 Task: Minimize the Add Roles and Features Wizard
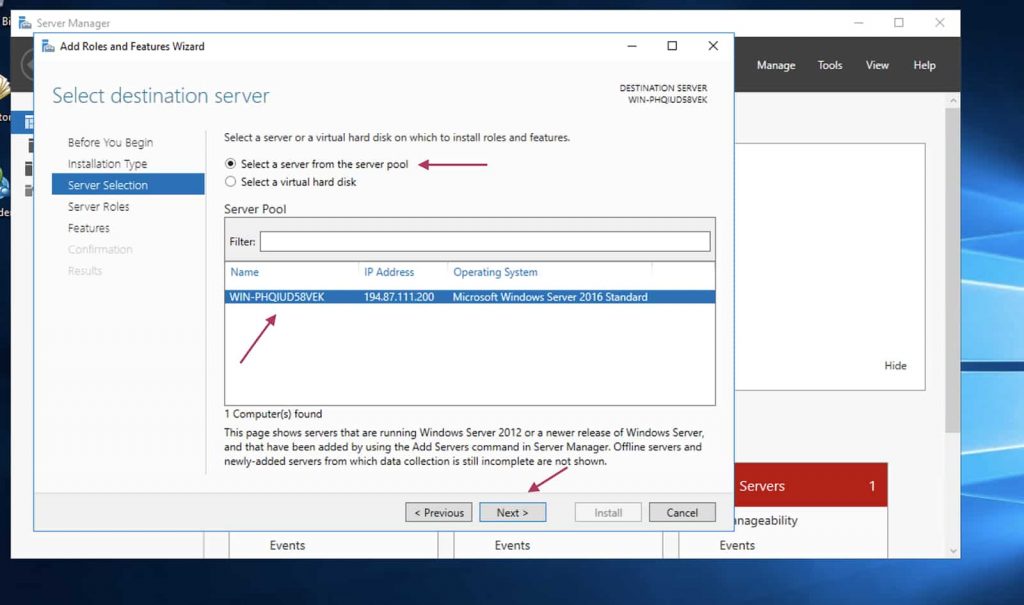[x=631, y=46]
